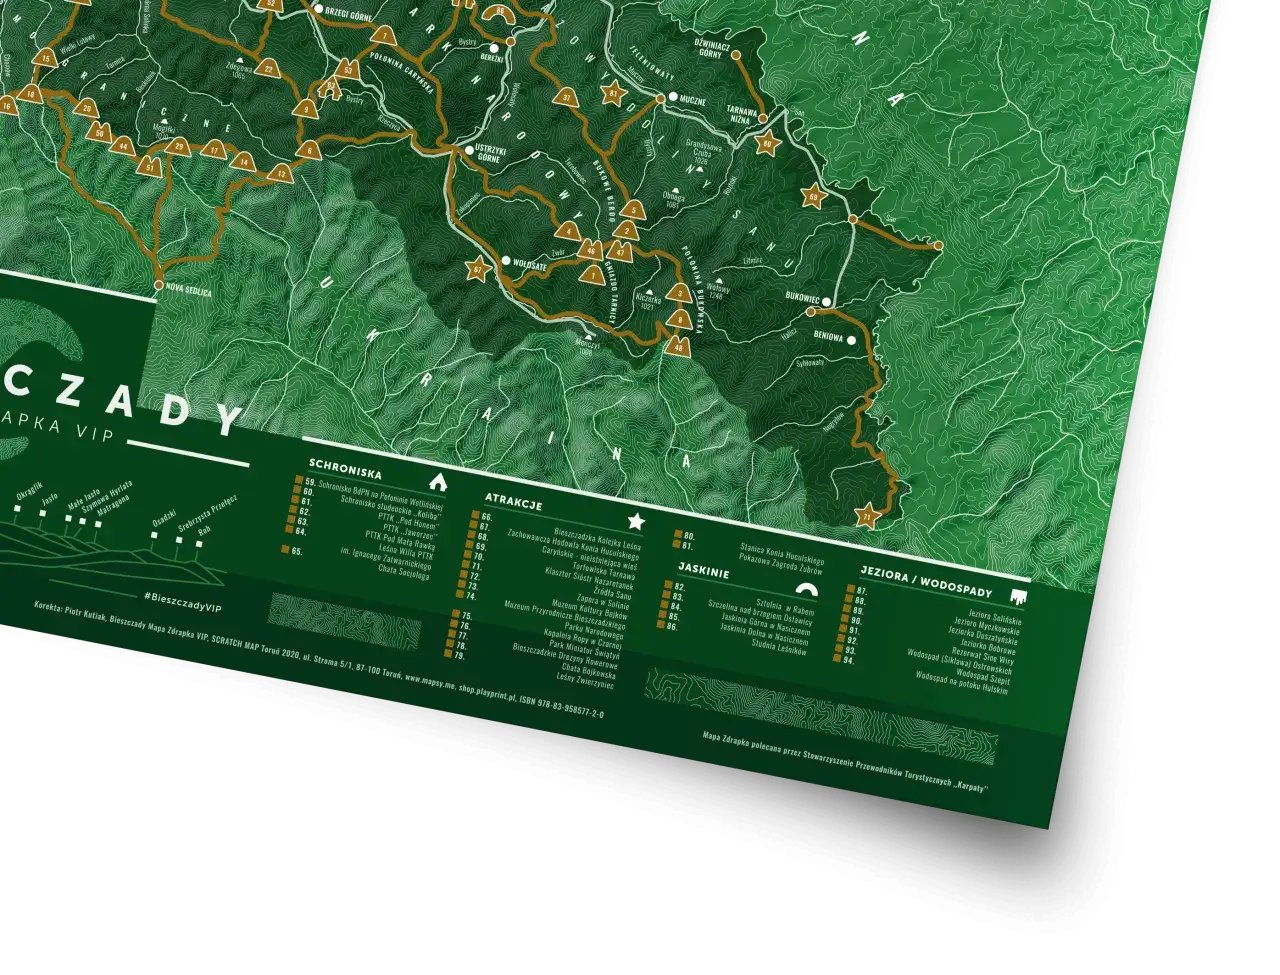Scratch the square beside 82 Sztolnia w Rabem
The width and height of the screenshot is (1280, 975).
[x=667, y=586]
